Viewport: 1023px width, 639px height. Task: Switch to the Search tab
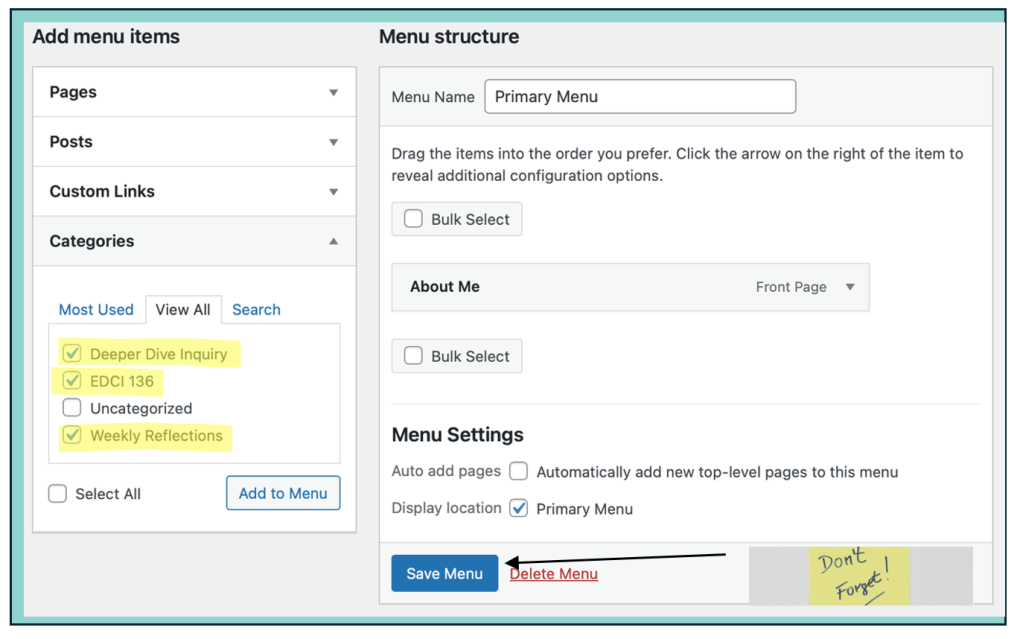[x=256, y=310]
